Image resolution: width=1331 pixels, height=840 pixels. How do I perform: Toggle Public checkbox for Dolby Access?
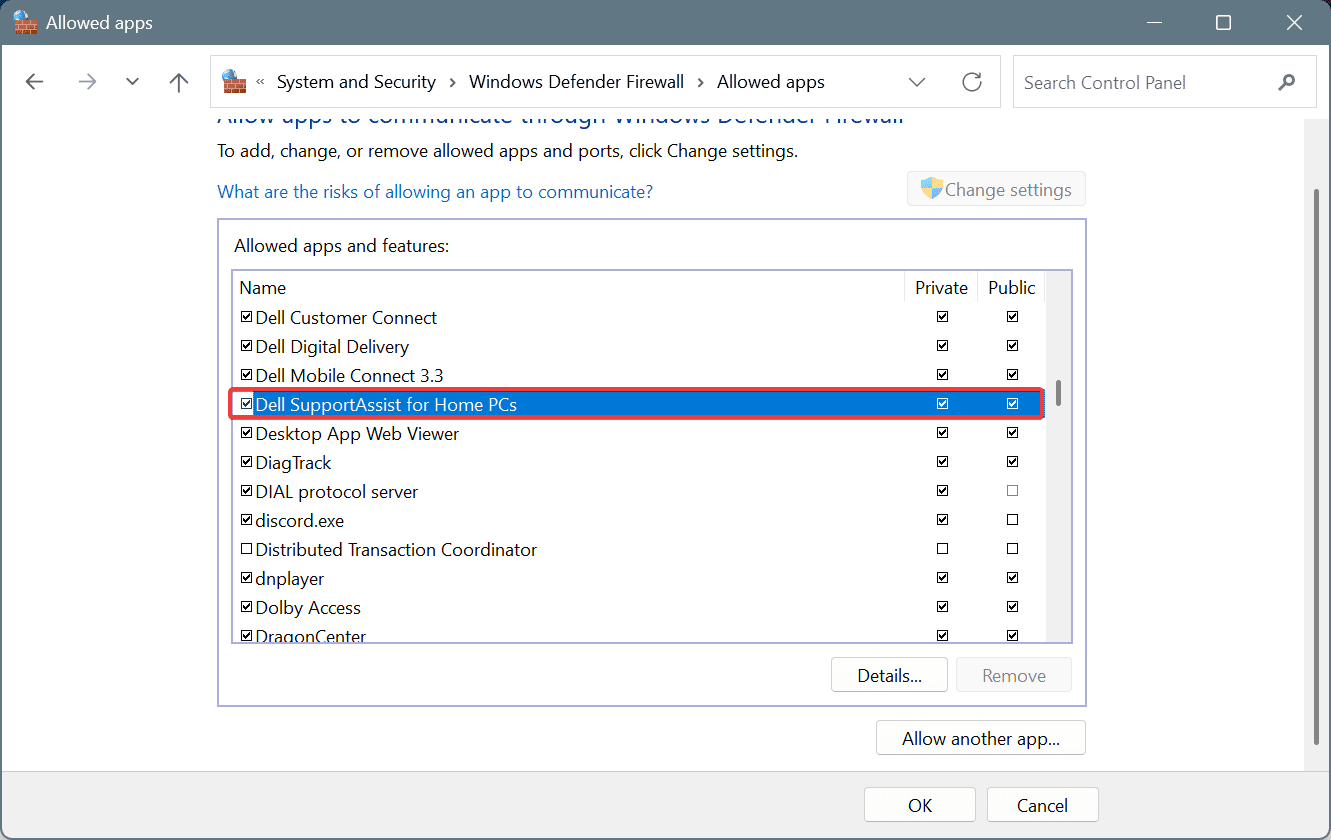[x=1012, y=607]
